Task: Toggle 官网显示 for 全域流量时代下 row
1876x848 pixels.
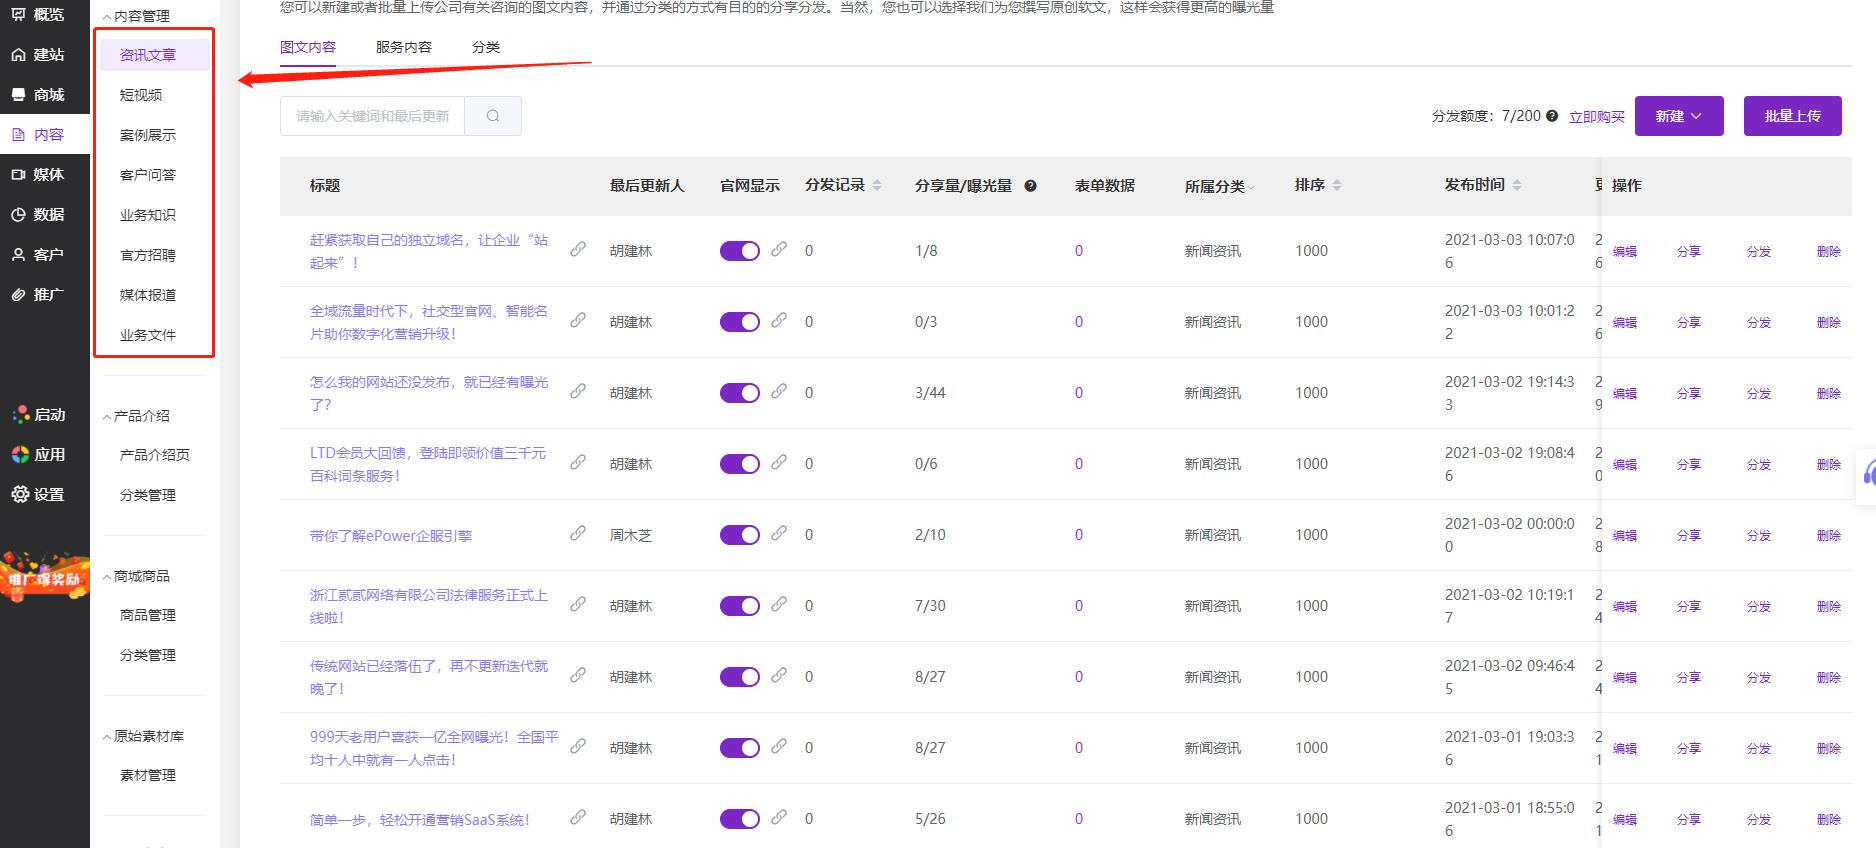Action: [740, 322]
